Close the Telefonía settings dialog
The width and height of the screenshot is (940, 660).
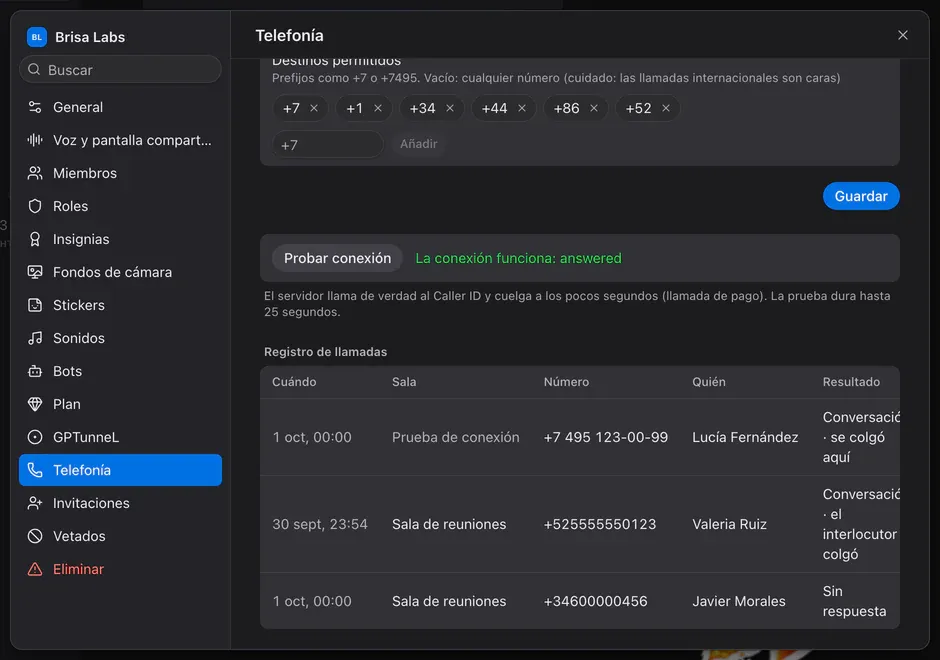[902, 35]
